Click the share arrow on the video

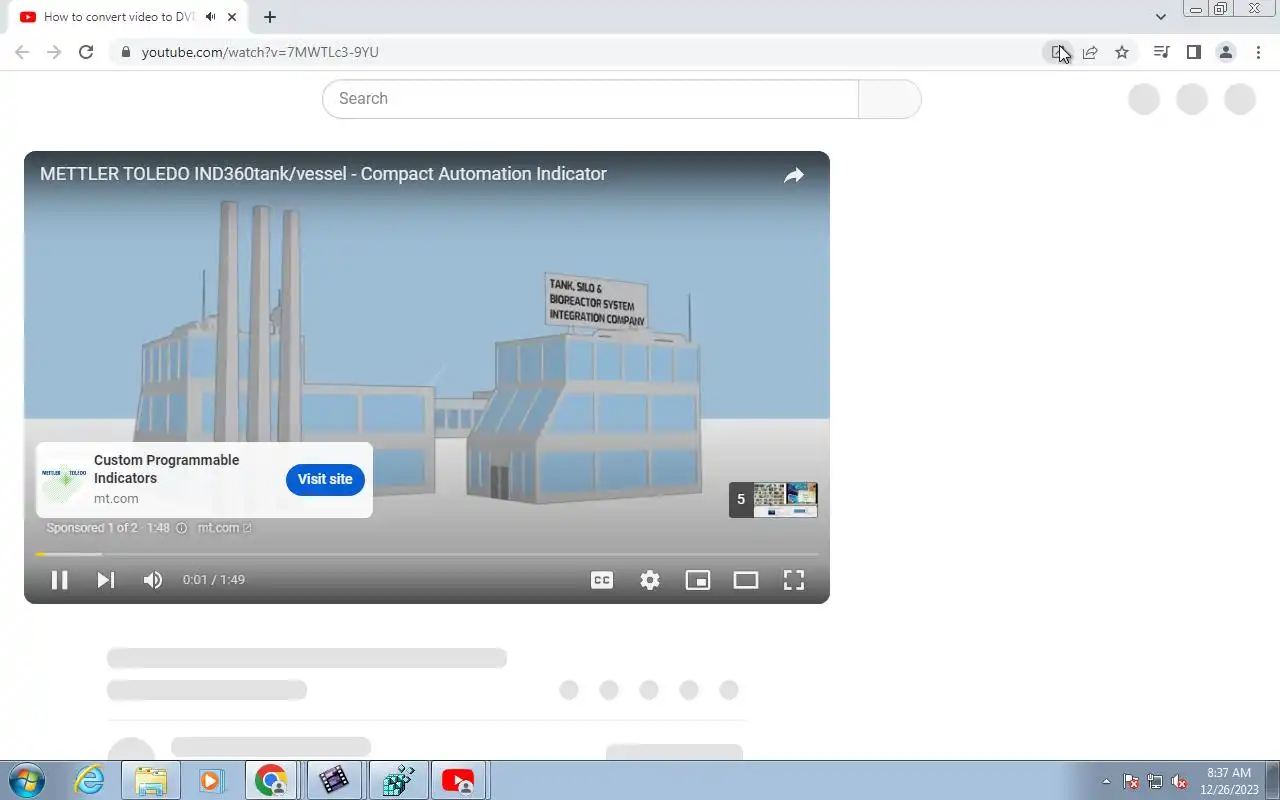coord(794,175)
